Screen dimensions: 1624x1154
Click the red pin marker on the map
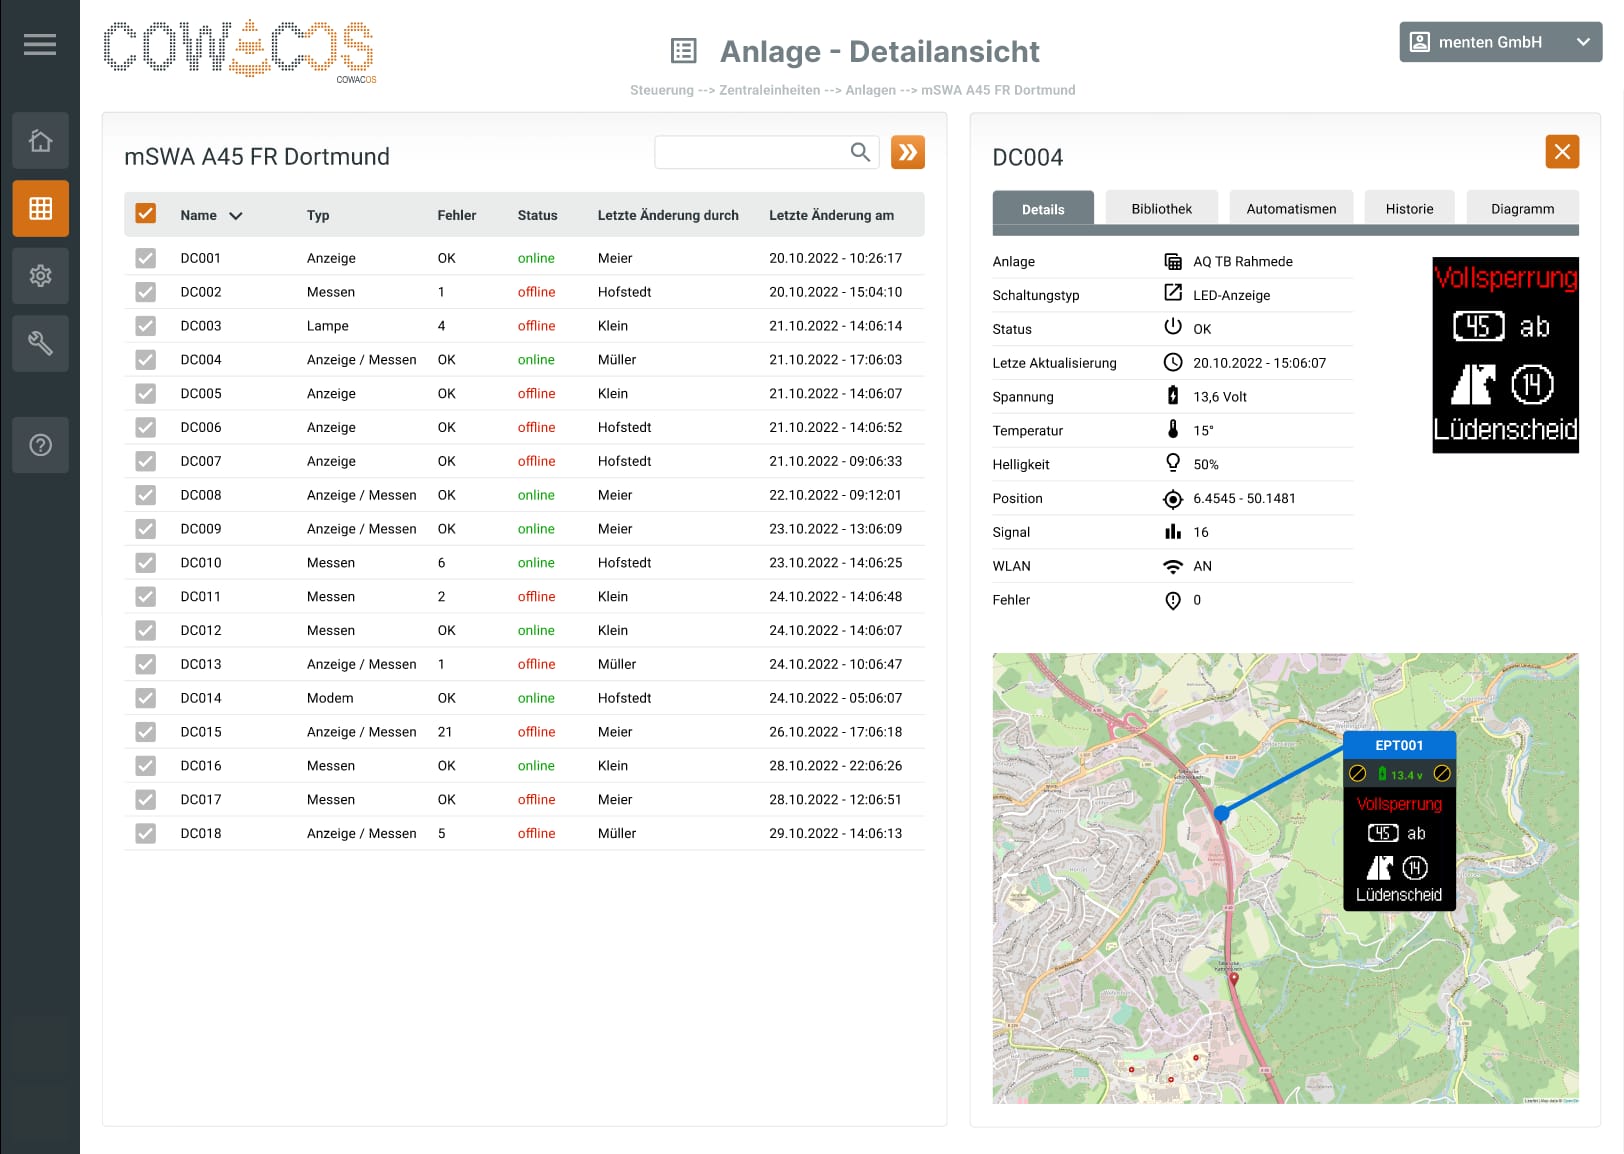tap(1234, 979)
